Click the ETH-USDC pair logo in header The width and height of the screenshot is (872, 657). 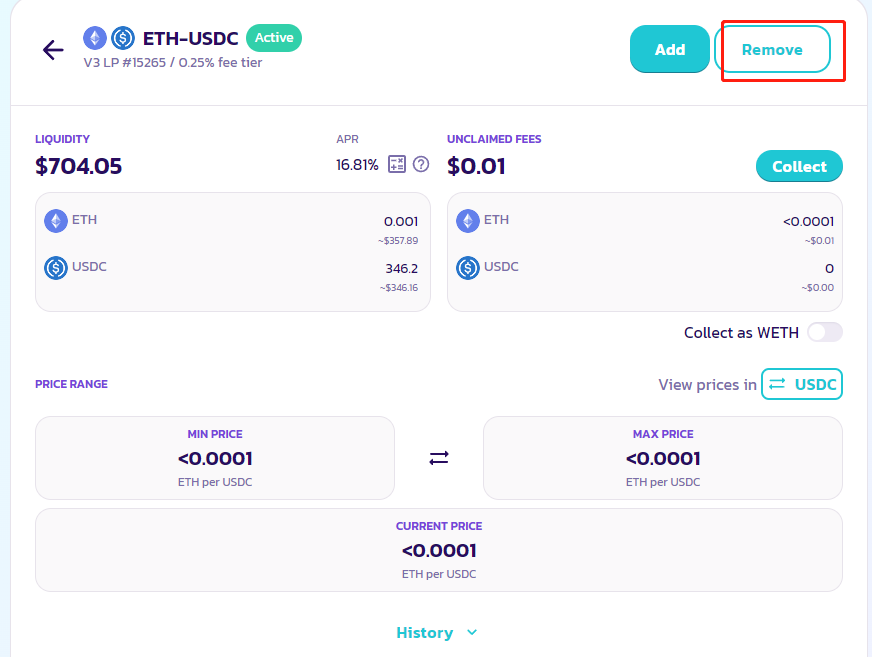tap(109, 39)
